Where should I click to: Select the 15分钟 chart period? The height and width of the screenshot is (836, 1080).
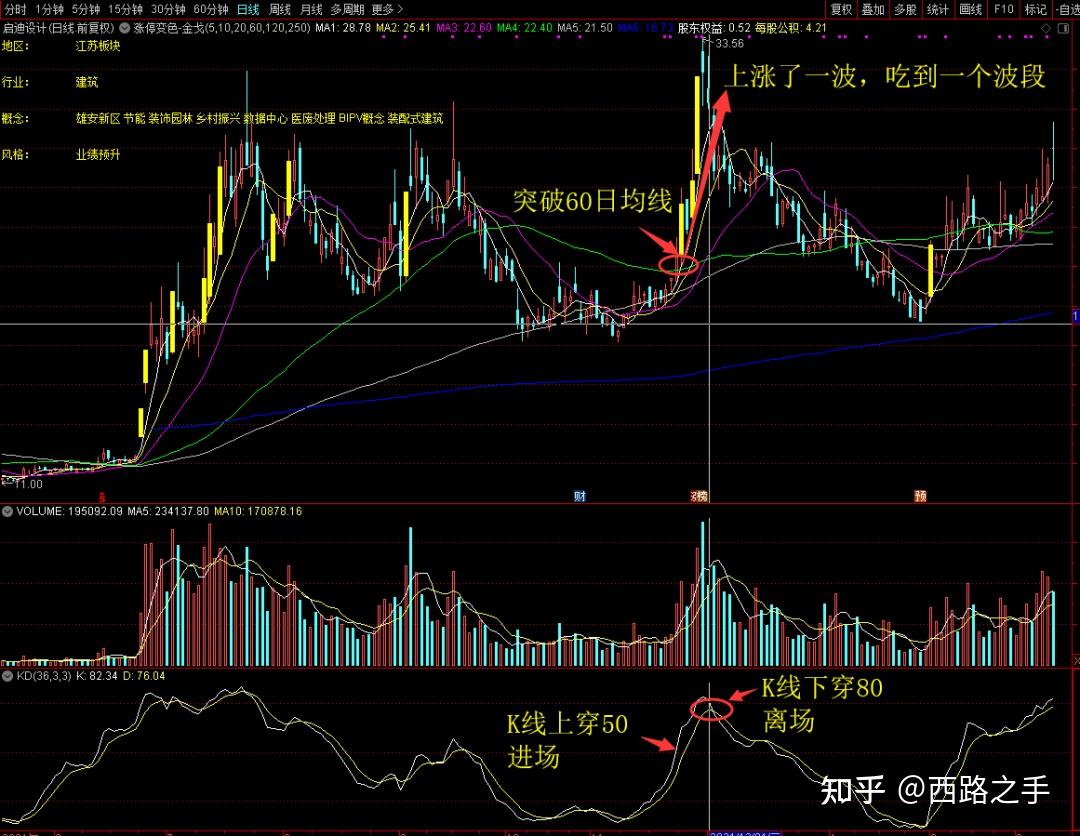pos(125,9)
